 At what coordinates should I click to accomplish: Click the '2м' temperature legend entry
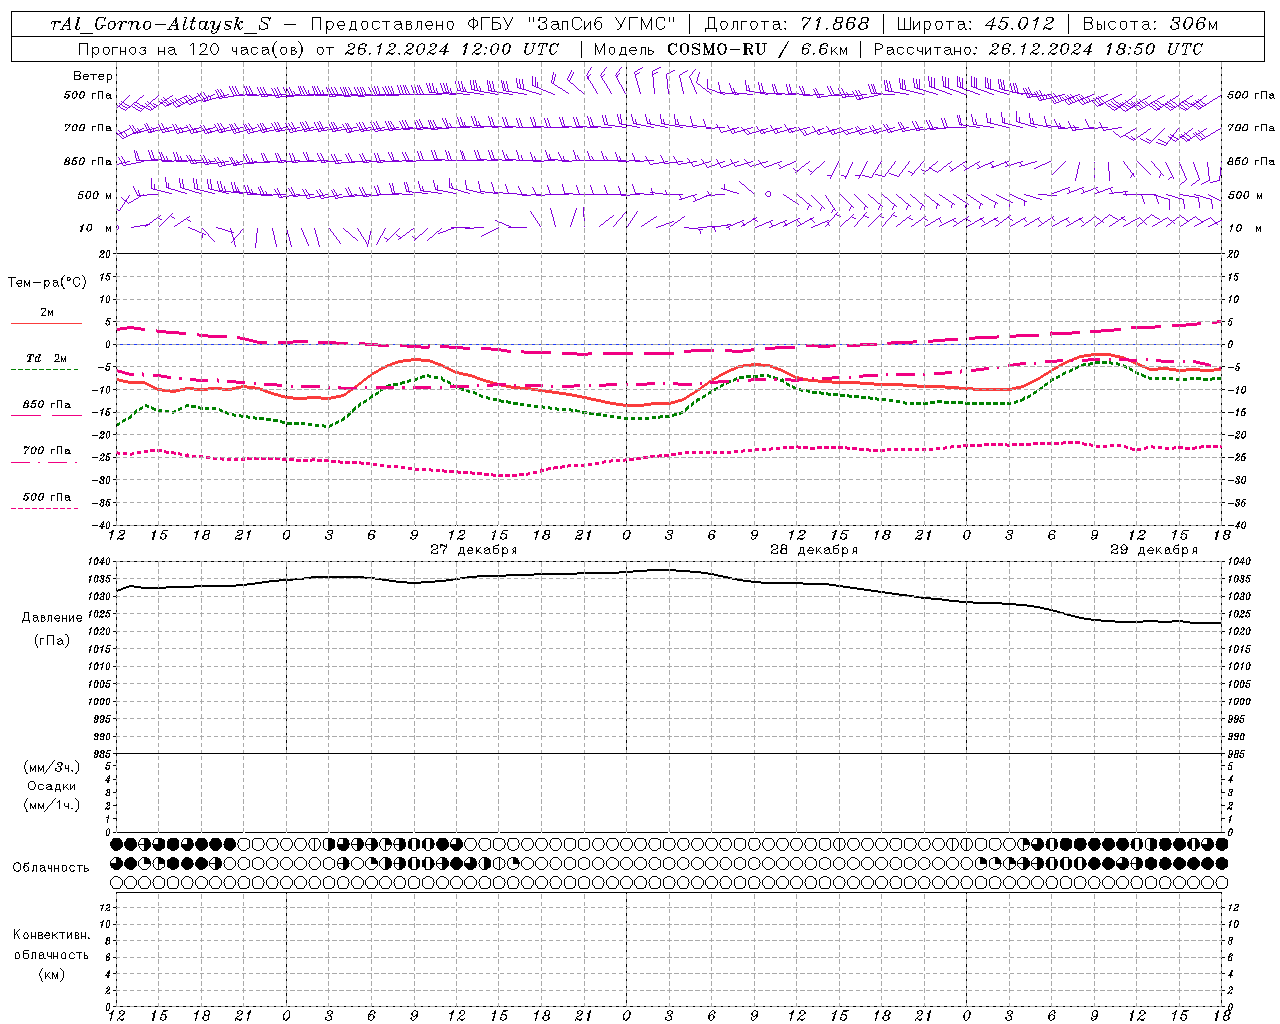pos(47,312)
